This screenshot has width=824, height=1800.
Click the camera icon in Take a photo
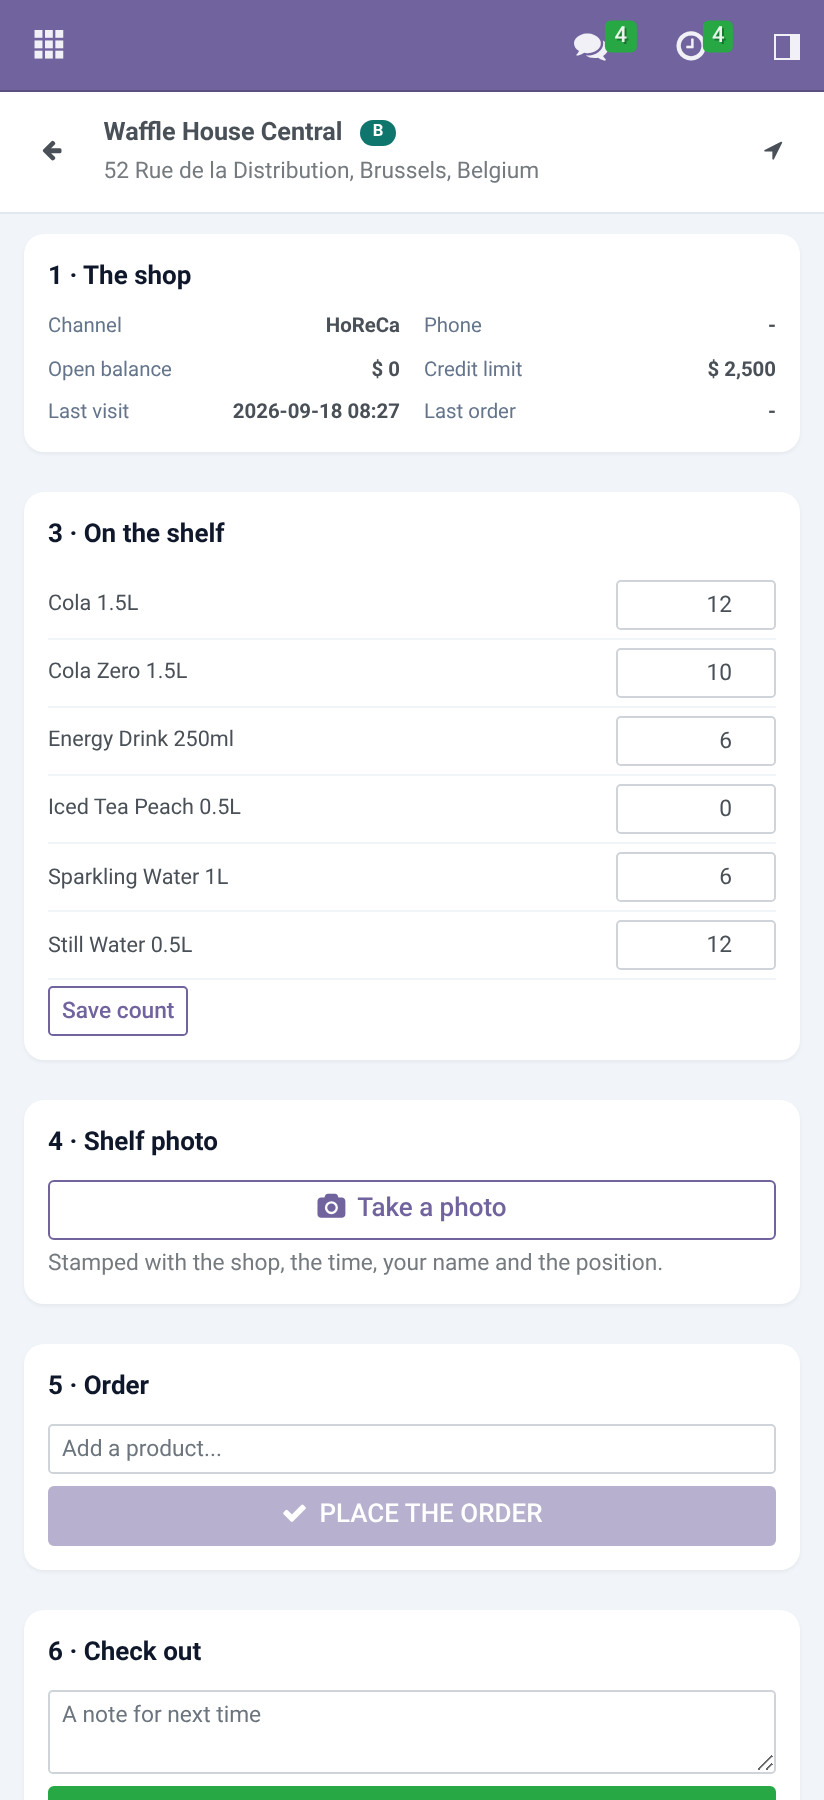331,1207
